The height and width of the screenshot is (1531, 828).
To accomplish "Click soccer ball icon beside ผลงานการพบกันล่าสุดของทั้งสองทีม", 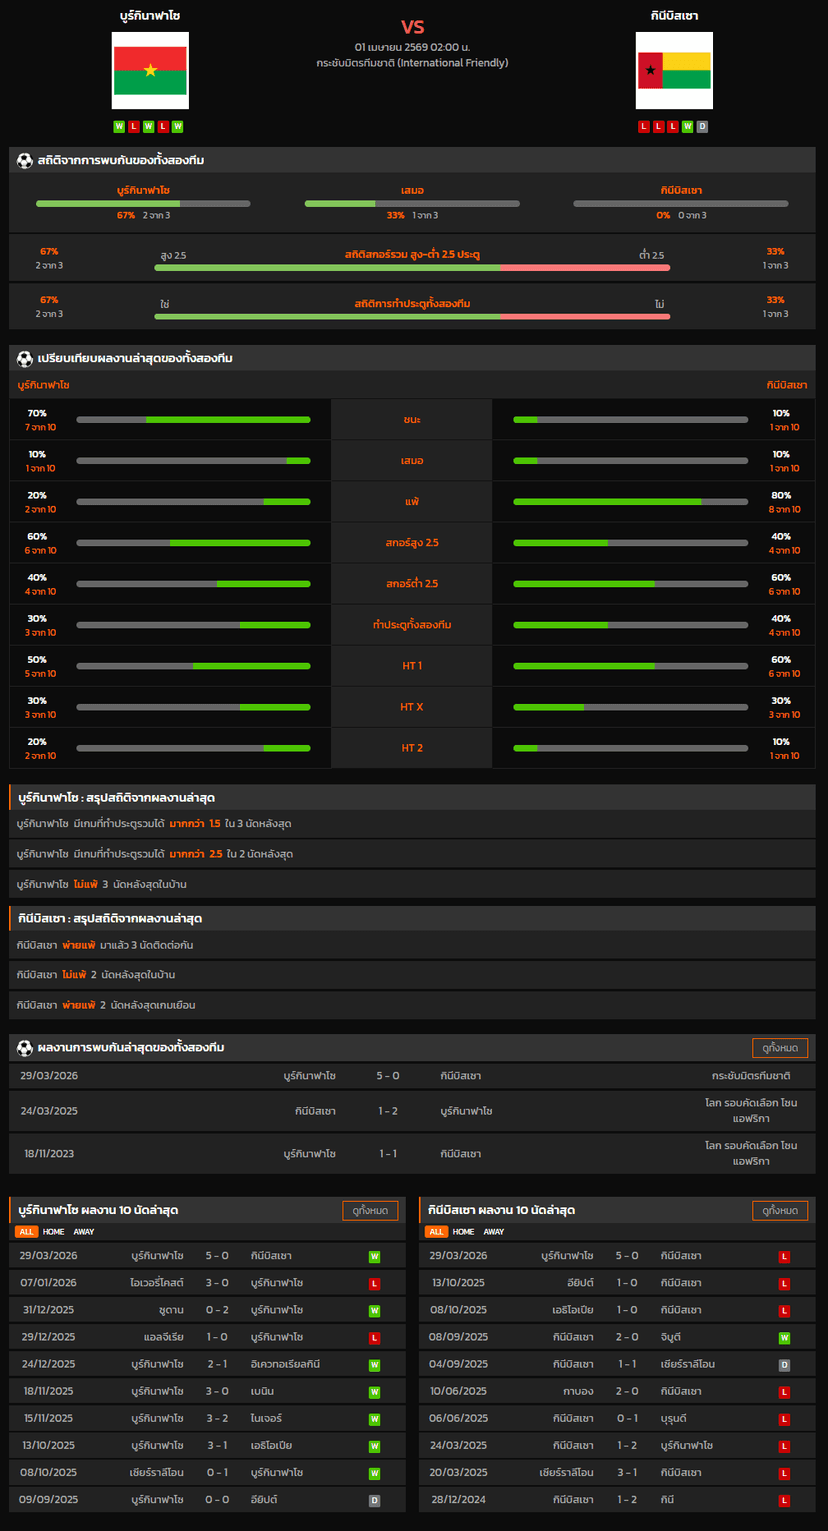I will (x=25, y=1047).
